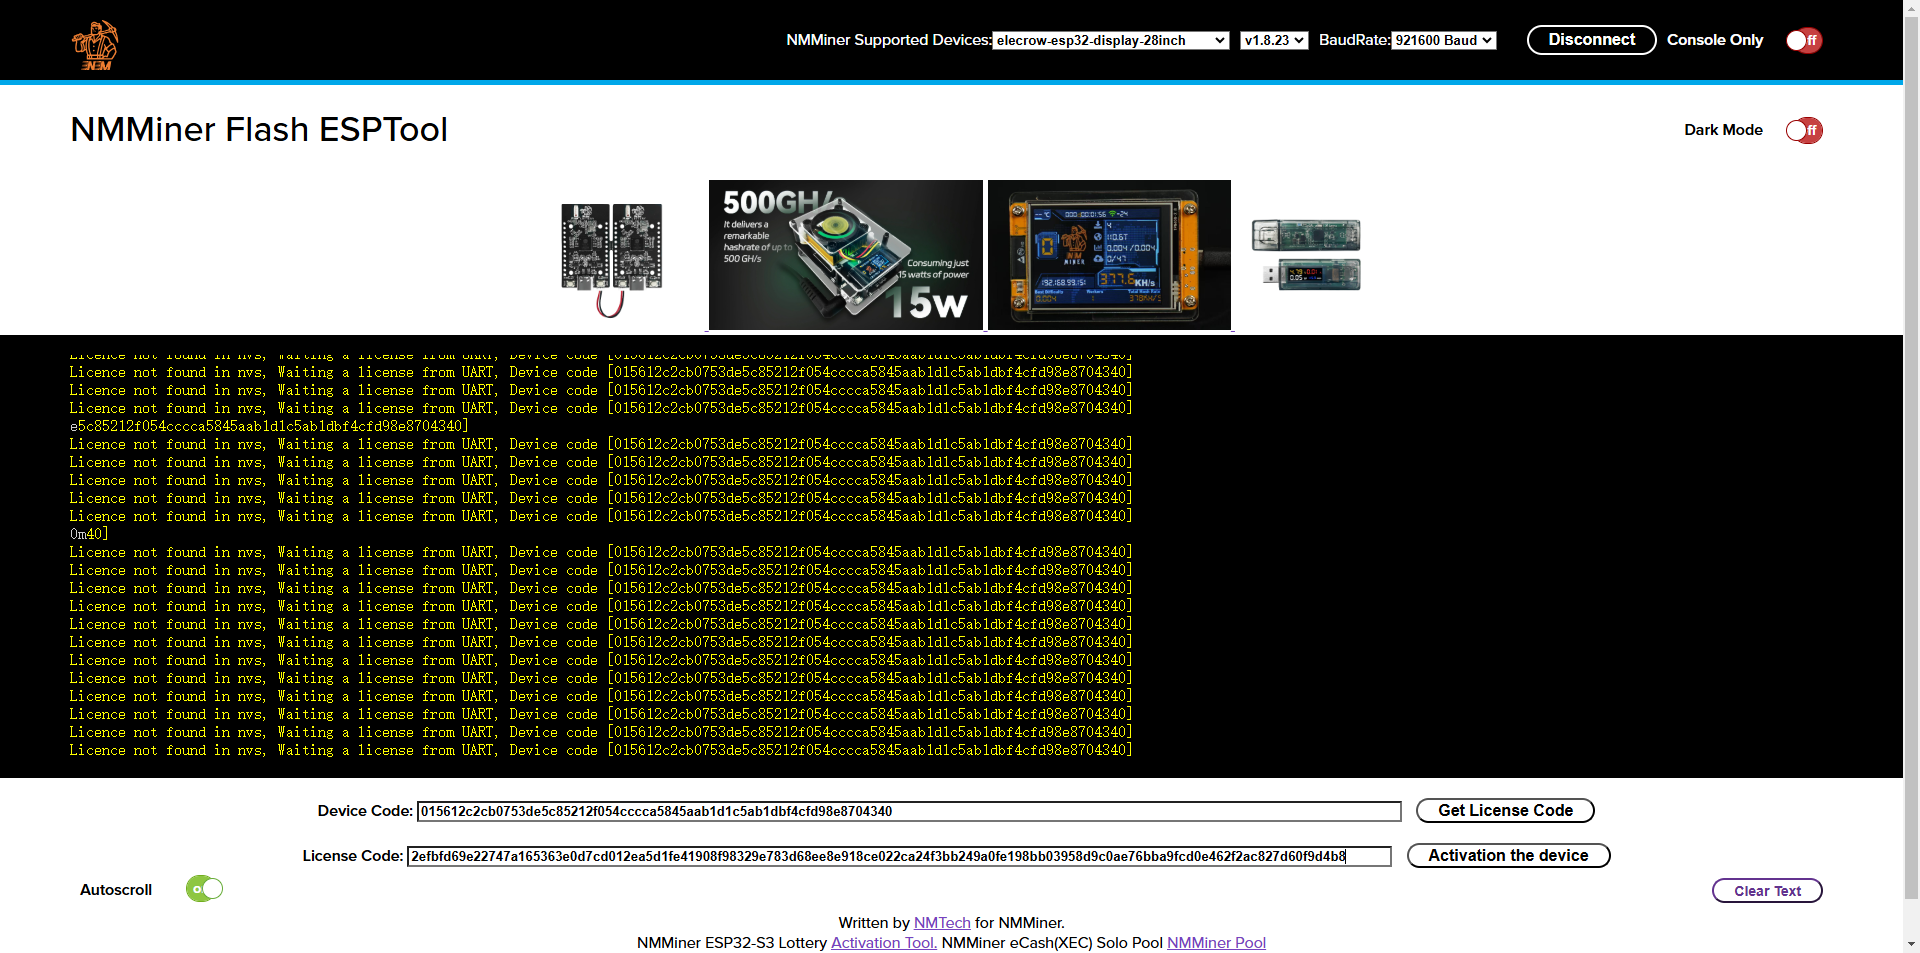The height and width of the screenshot is (953, 1920).
Task: Open the supported devices dropdown
Action: [x=1110, y=40]
